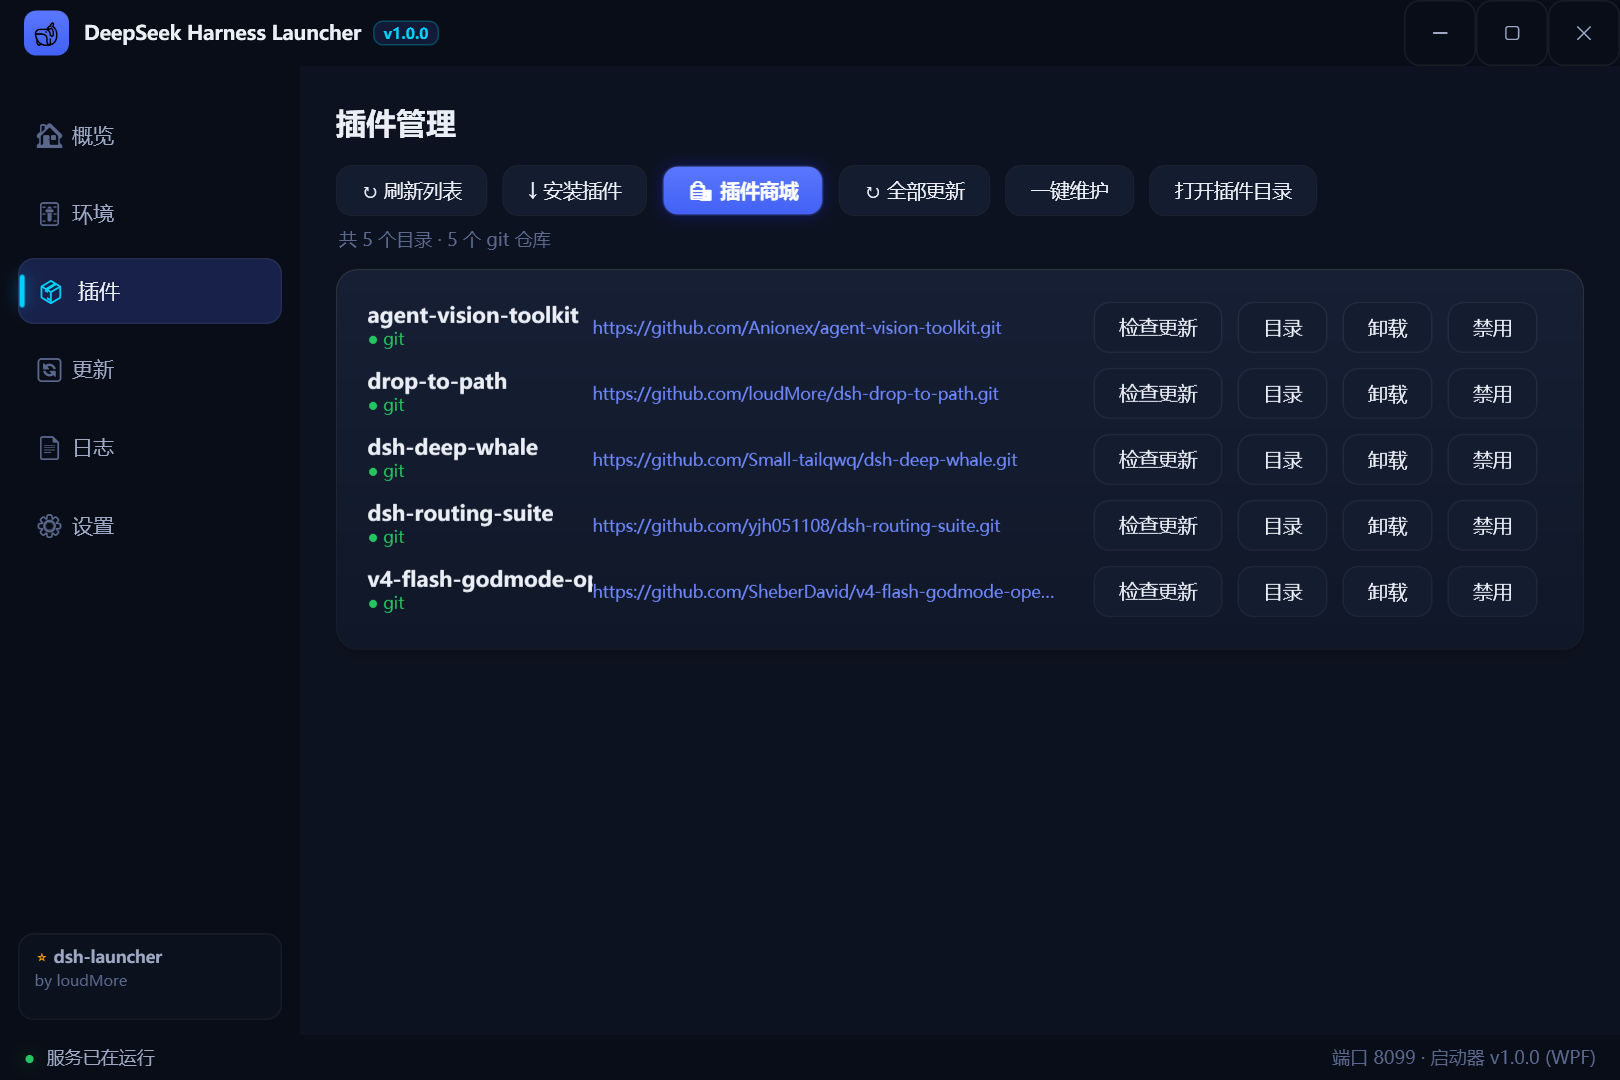The image size is (1620, 1080).
Task: Select the agent-vision-toolkit plugin name
Action: tap(473, 315)
